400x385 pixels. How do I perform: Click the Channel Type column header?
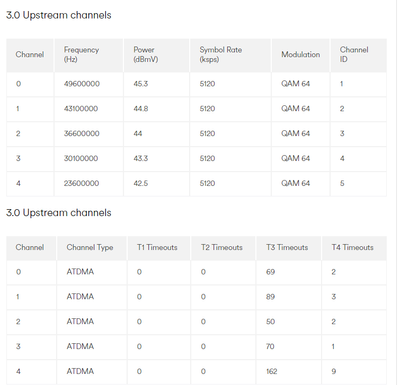(x=90, y=247)
